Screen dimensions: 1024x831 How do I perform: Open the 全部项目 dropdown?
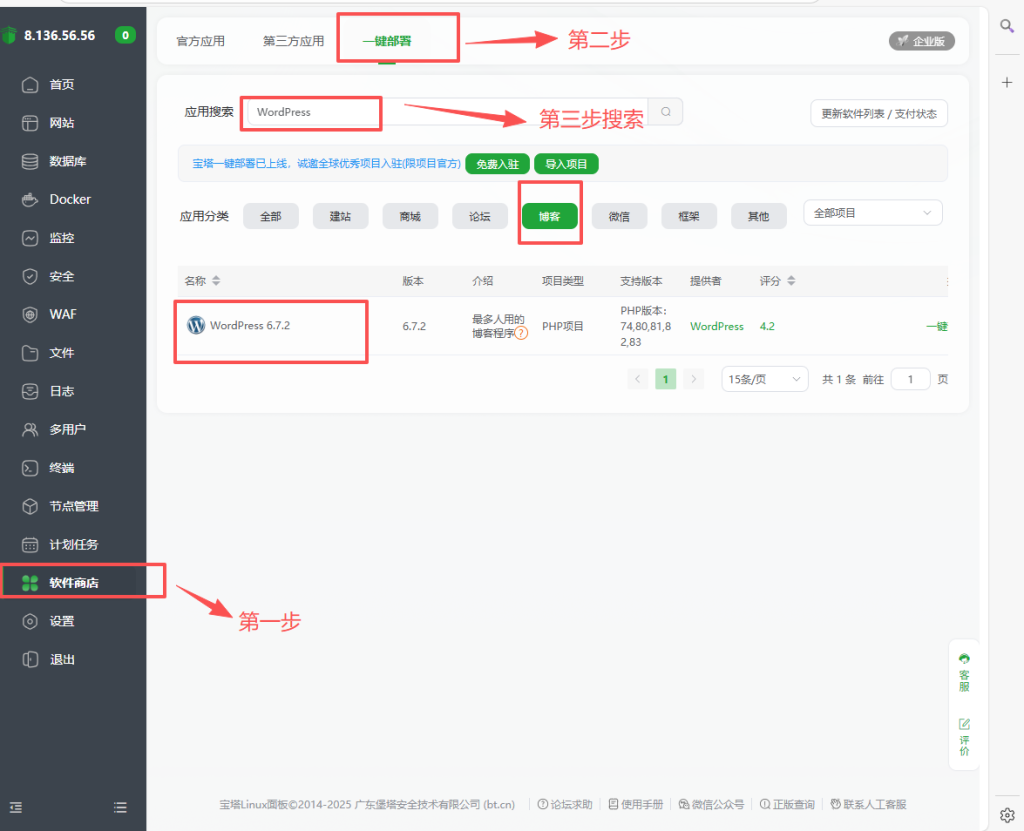pyautogui.click(x=872, y=213)
